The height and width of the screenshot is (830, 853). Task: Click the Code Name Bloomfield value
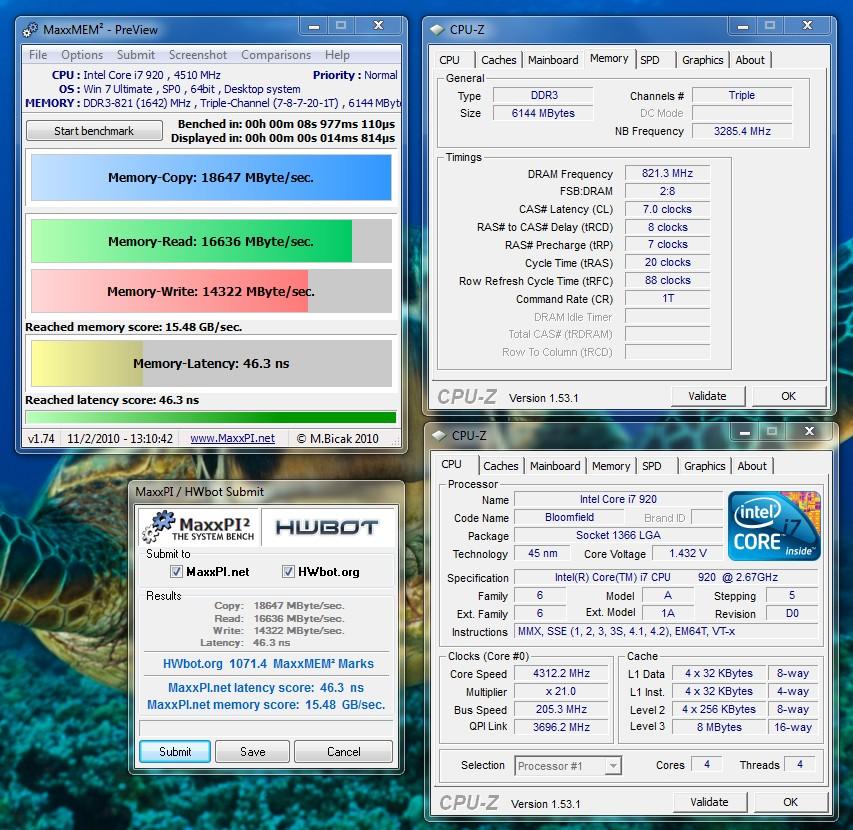(x=570, y=517)
